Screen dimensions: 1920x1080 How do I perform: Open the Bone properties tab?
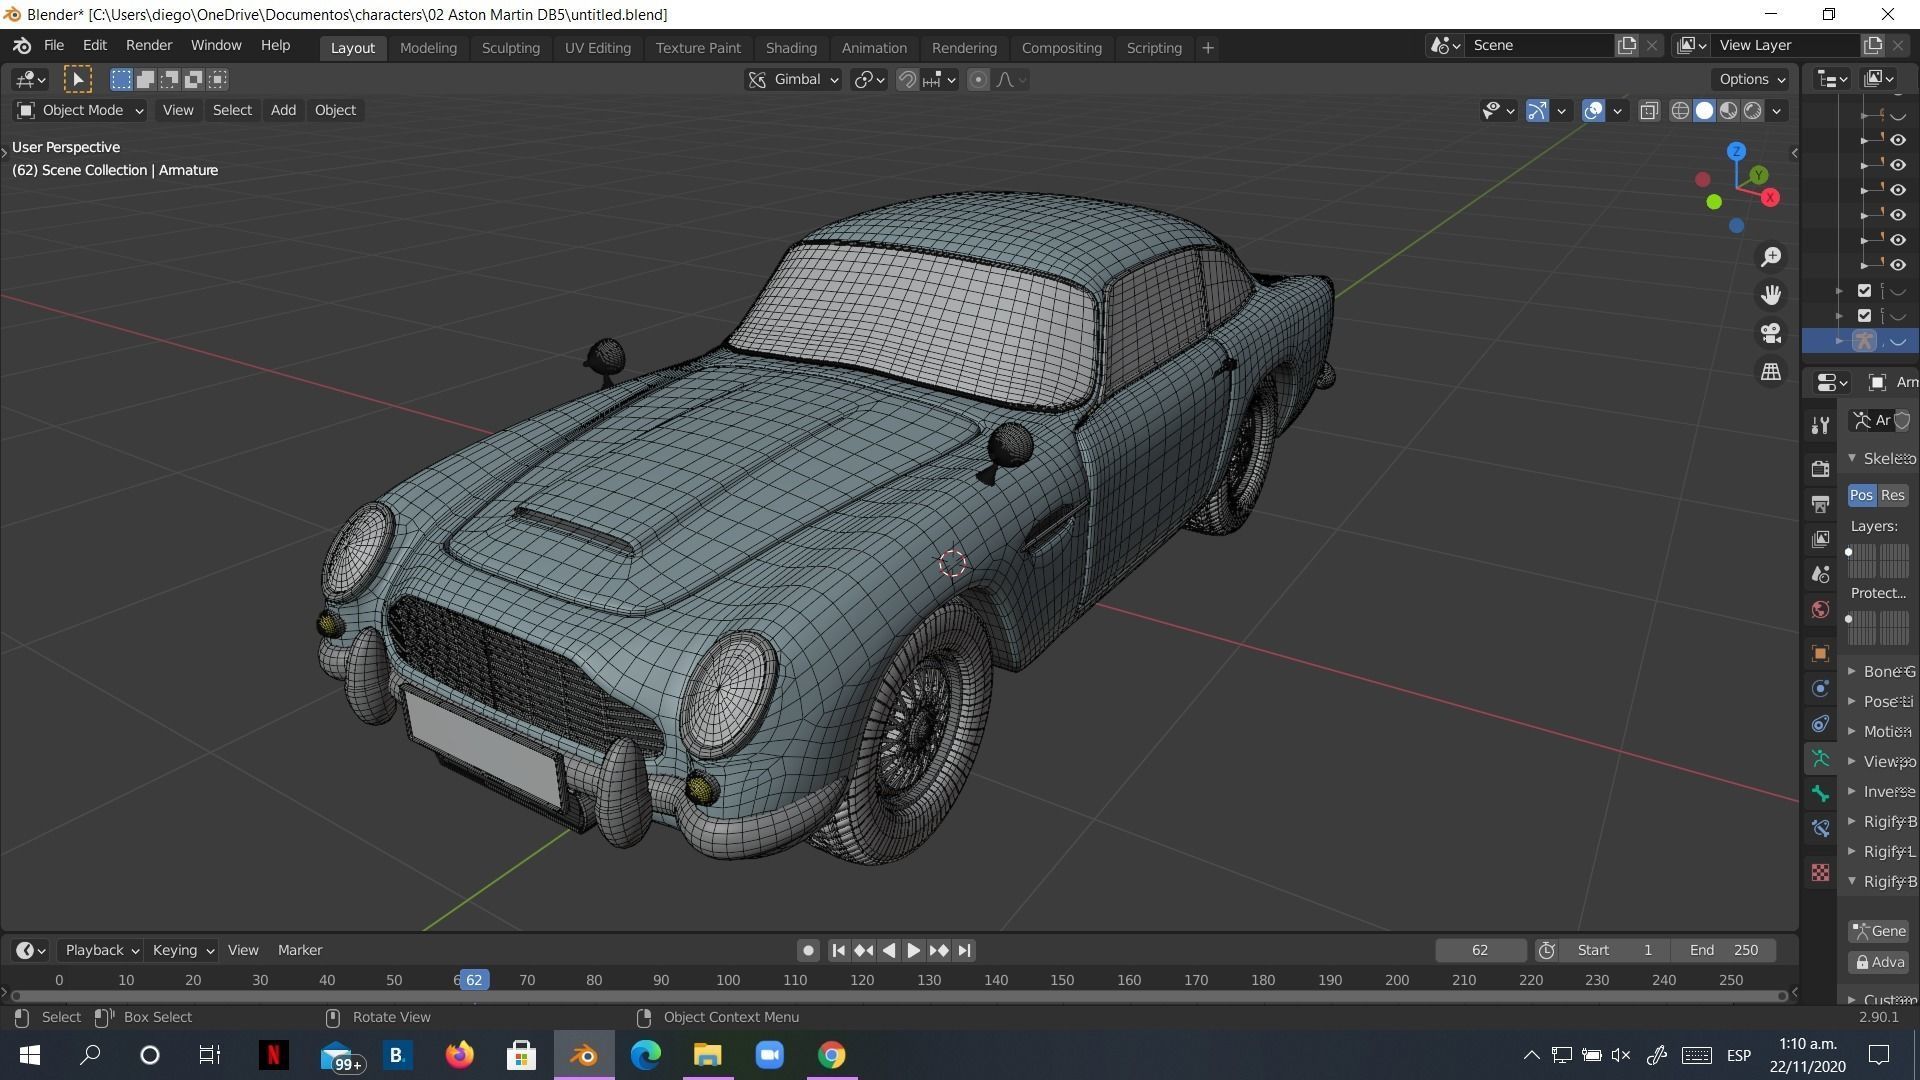point(1820,794)
